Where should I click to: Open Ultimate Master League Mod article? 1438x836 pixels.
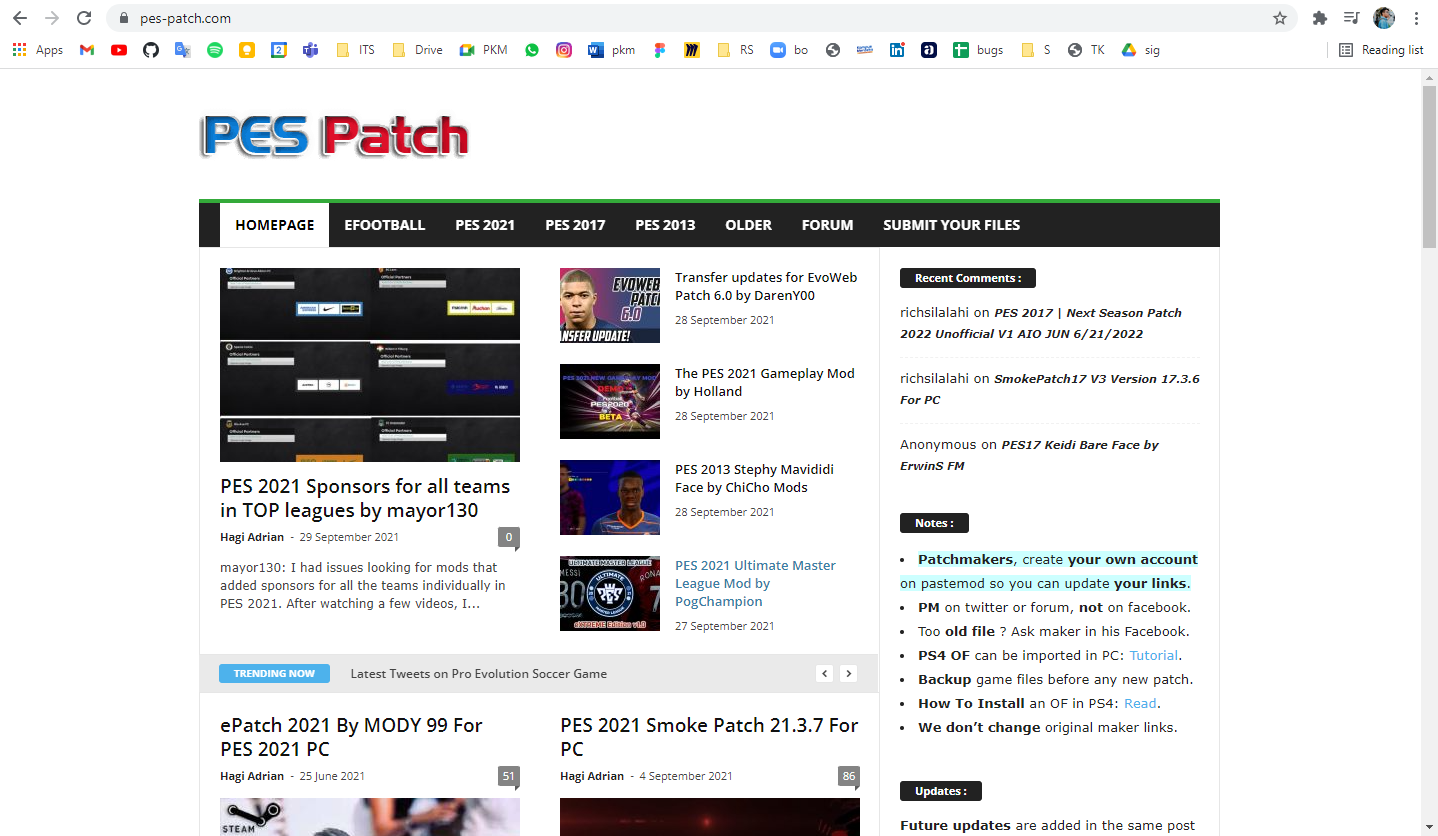[755, 583]
